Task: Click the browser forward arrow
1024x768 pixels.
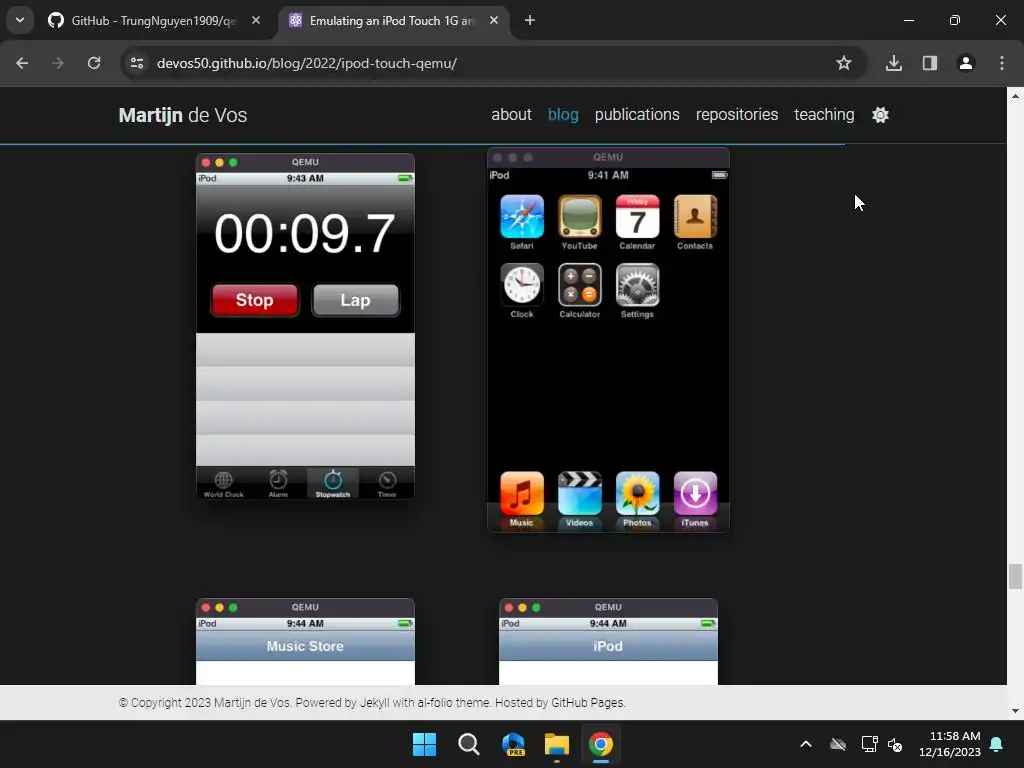Action: pos(58,63)
